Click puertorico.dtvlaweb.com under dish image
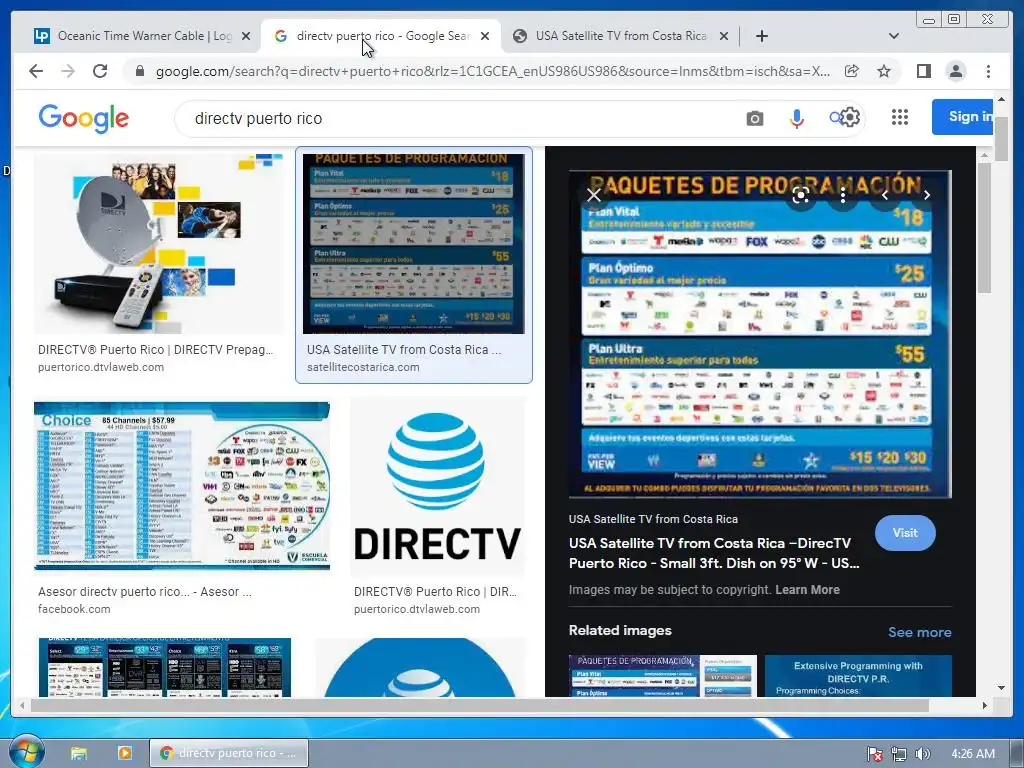 [101, 367]
